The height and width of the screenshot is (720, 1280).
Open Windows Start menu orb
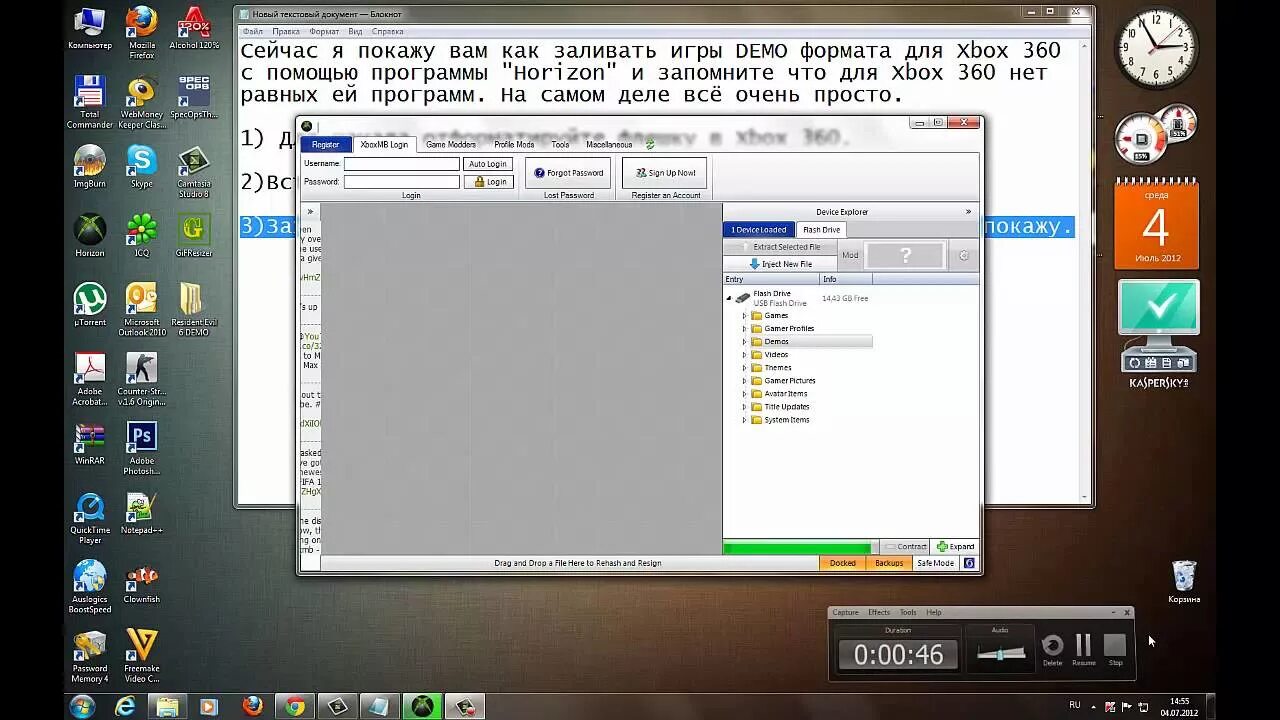tap(82, 706)
